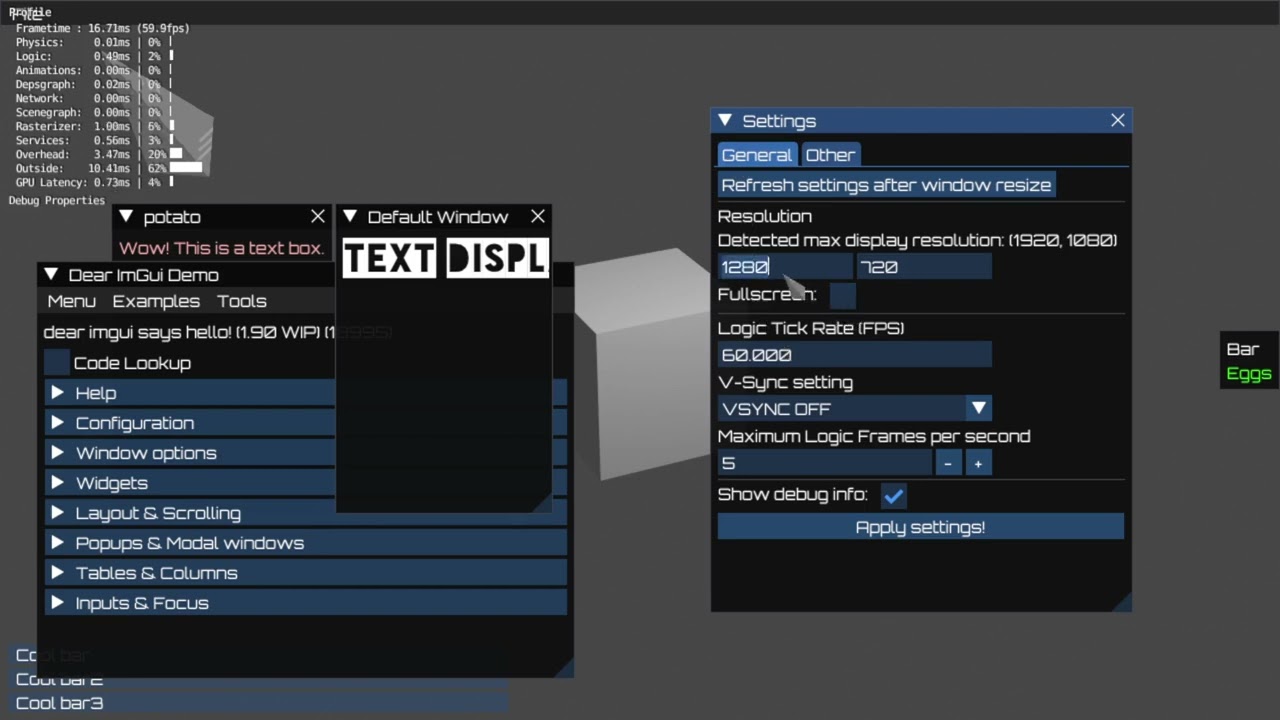Viewport: 1280px width, 720px height.
Task: Toggle the Fullscreen checkbox
Action: click(x=843, y=294)
